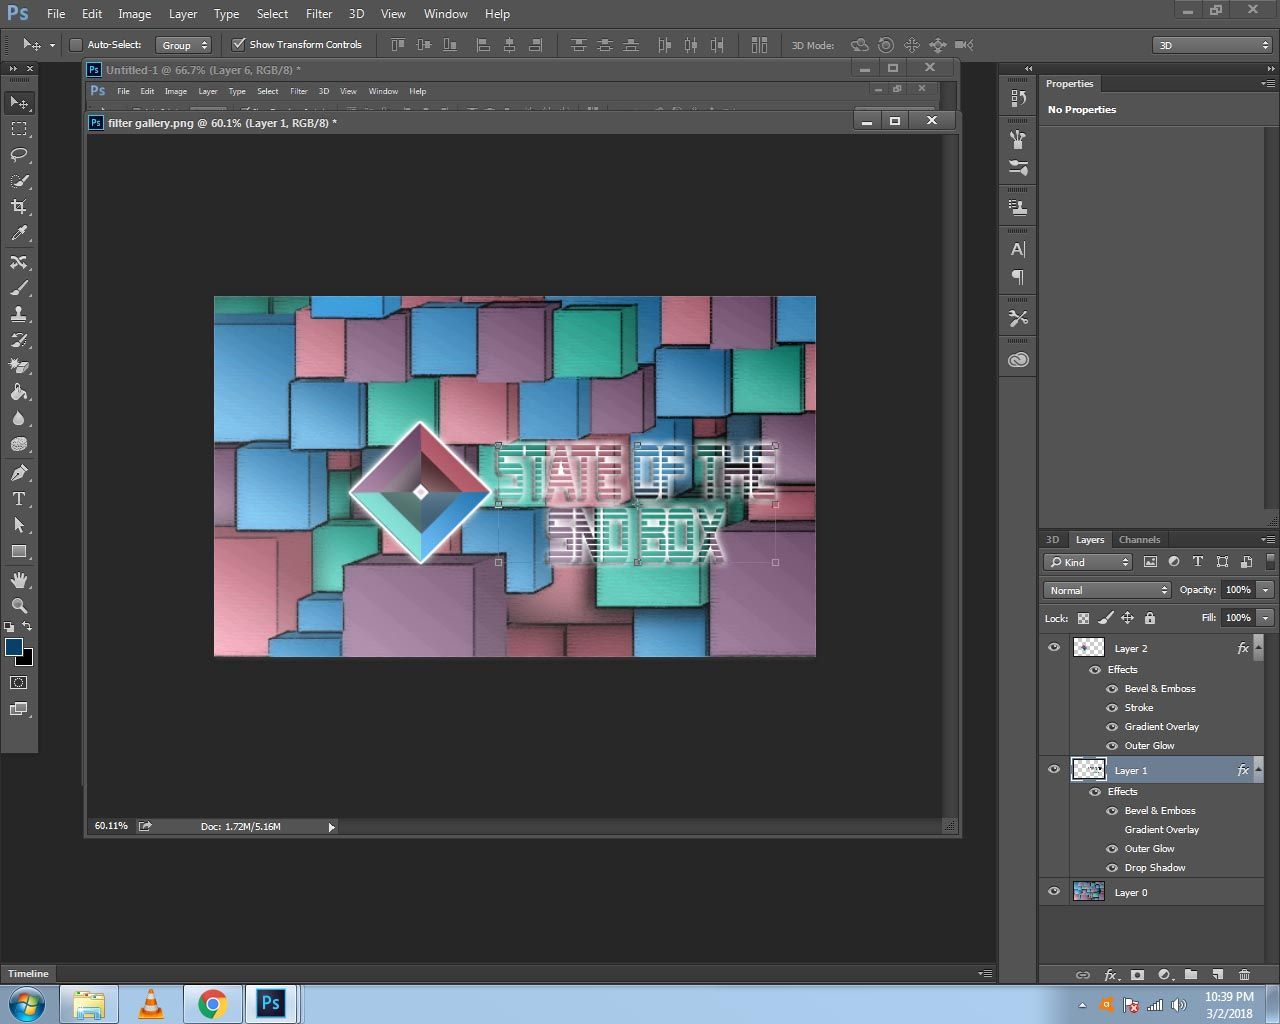Select Layer 2 thumbnail
Viewport: 1280px width, 1024px height.
(x=1088, y=648)
